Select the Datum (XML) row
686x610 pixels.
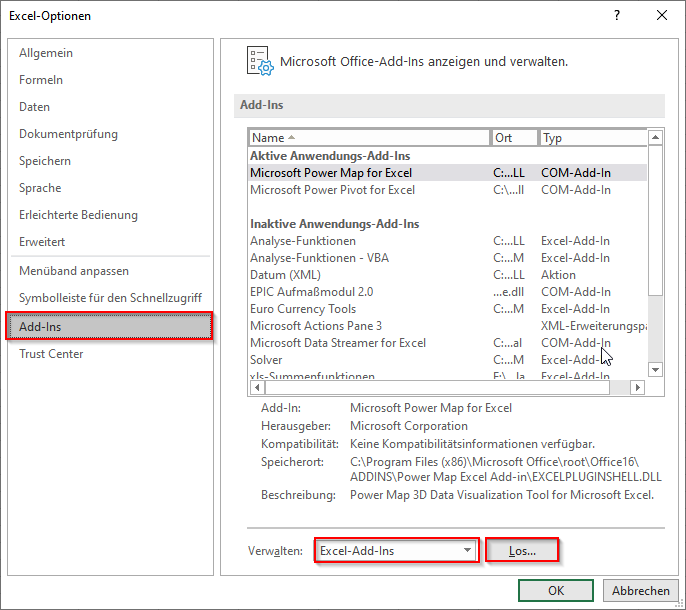click(x=448, y=275)
